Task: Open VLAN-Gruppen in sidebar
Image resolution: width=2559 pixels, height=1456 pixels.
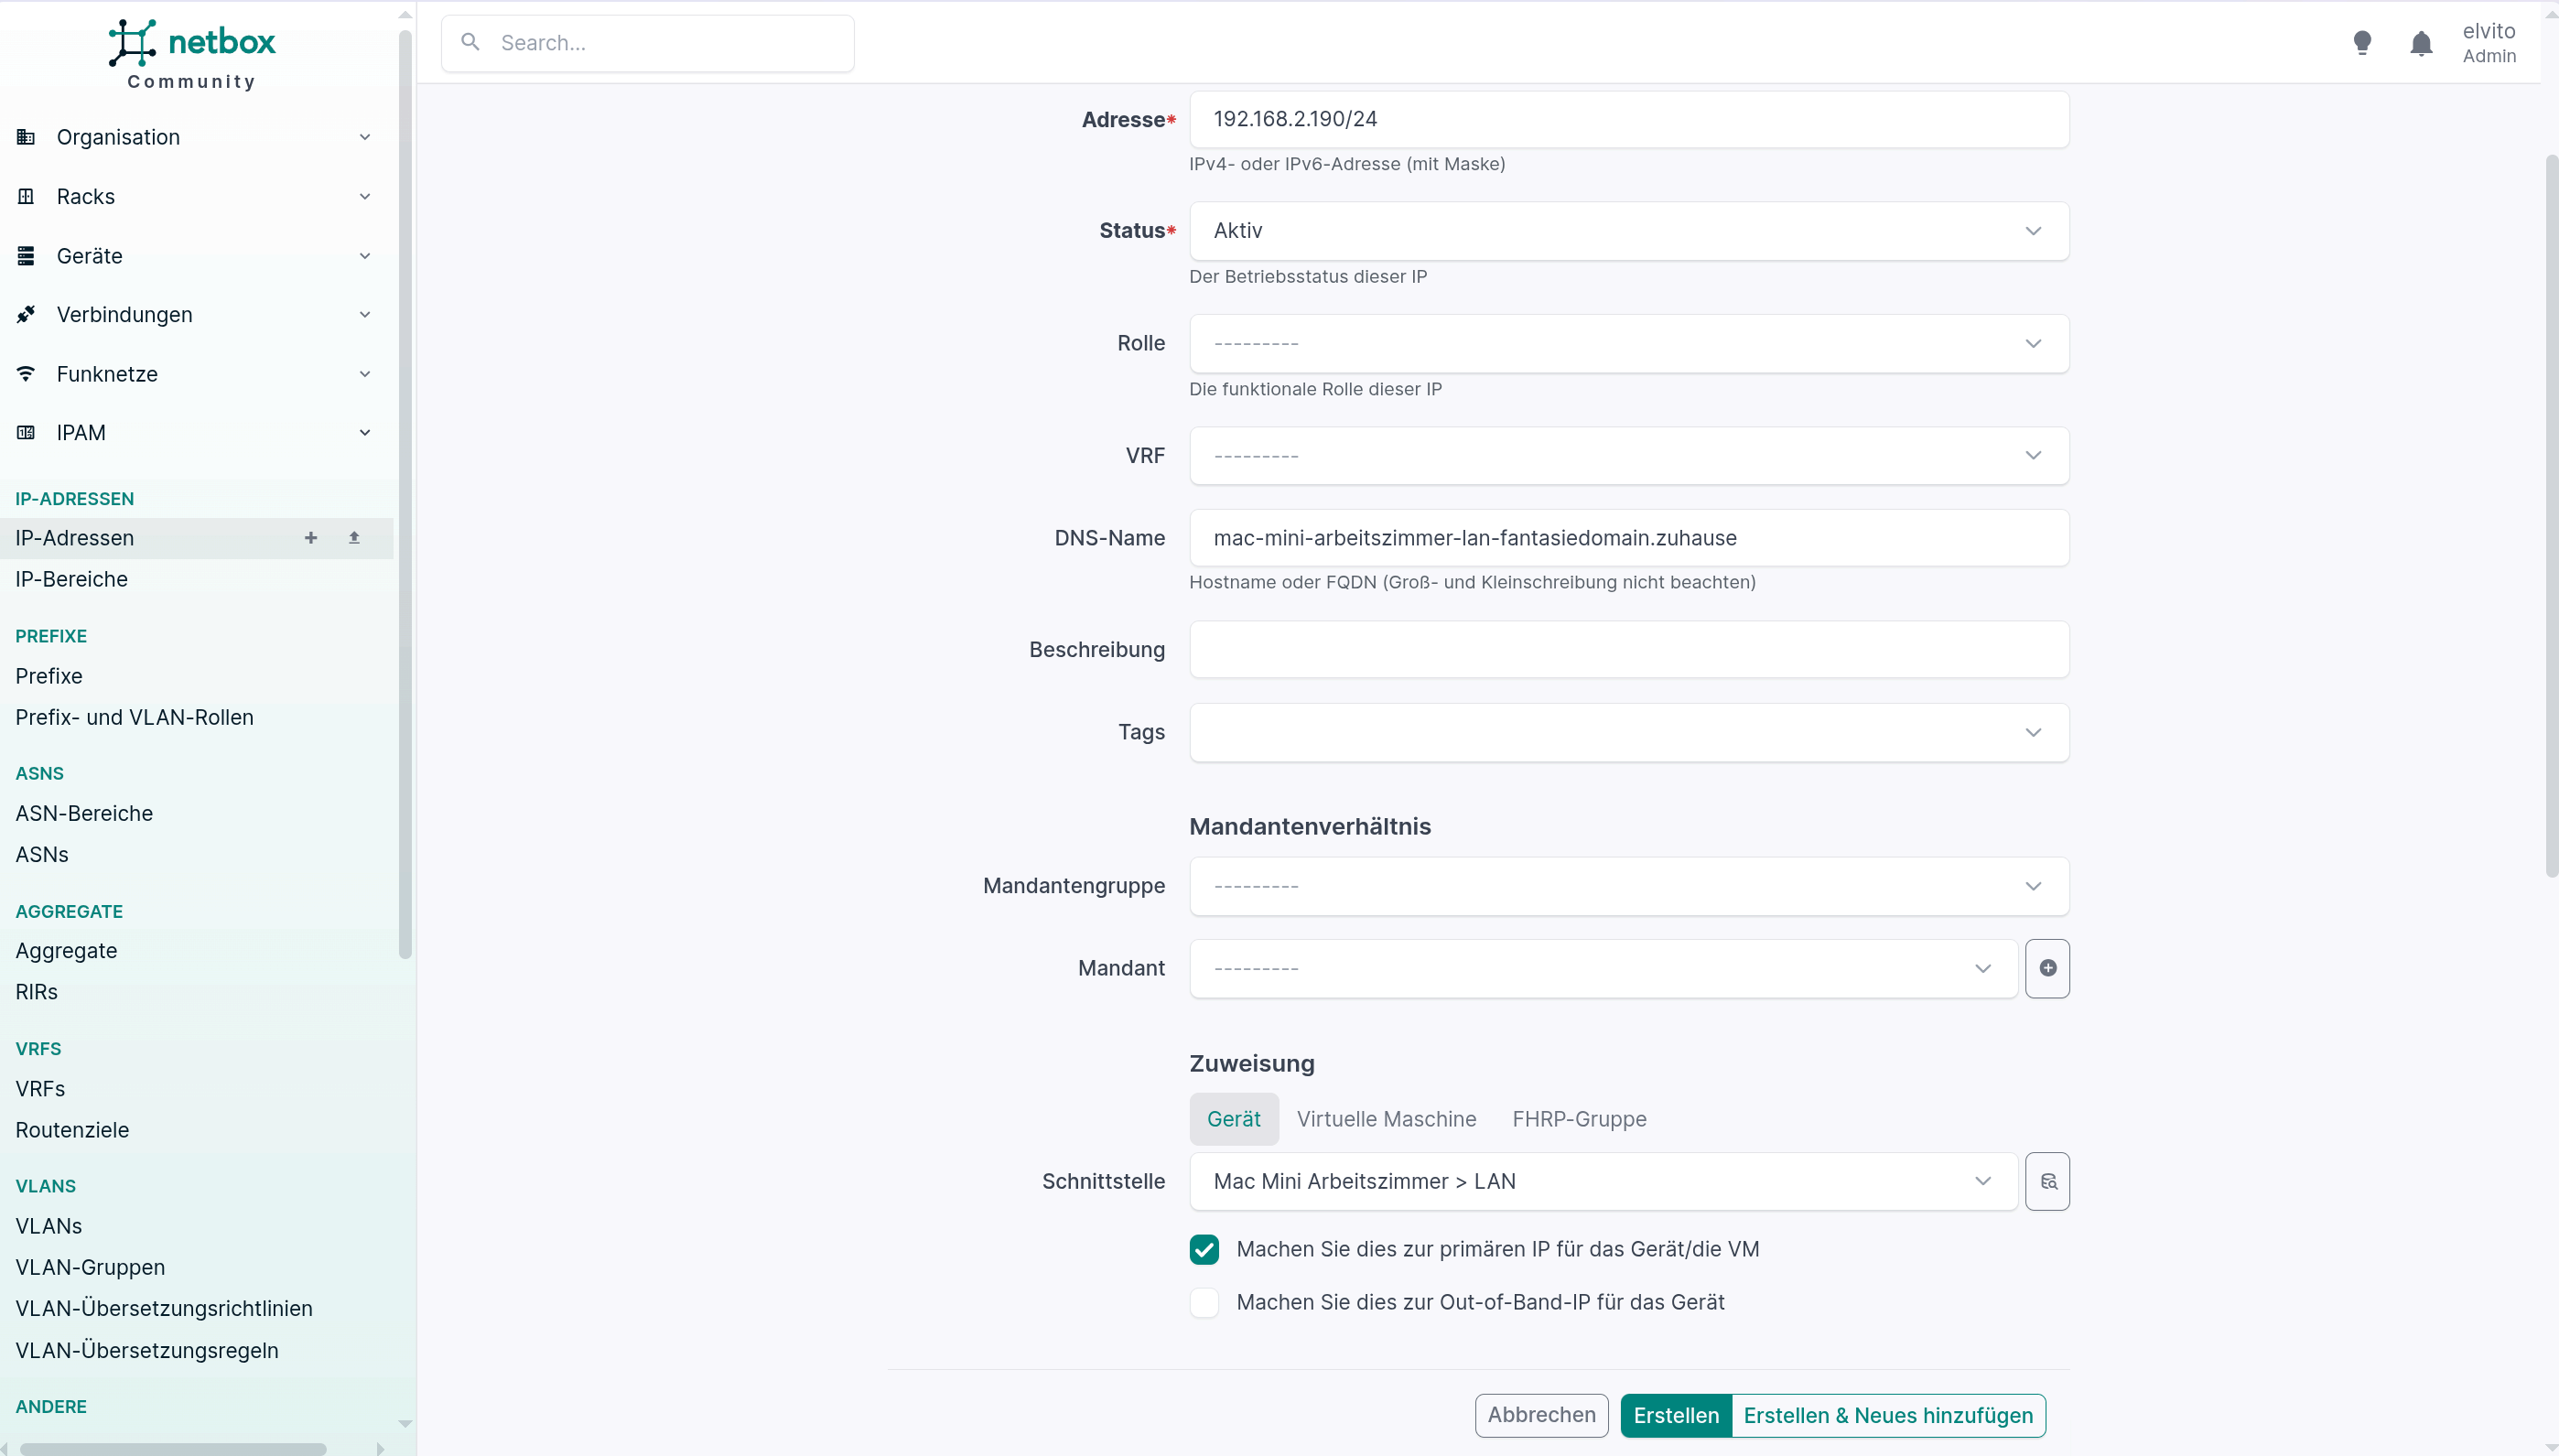Action: [90, 1267]
